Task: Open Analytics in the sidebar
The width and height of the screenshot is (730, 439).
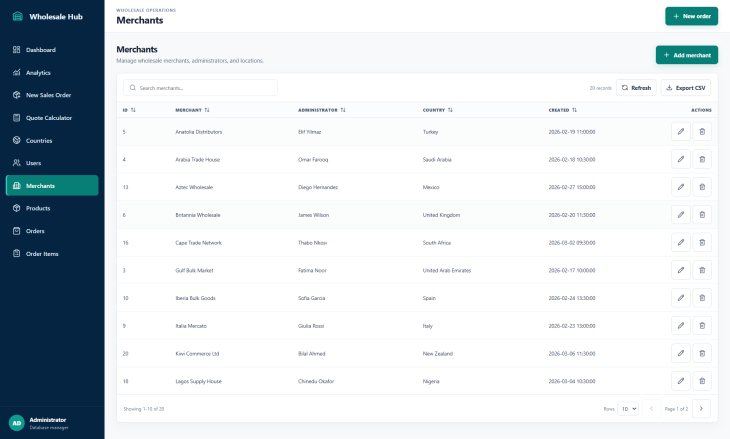Action: [52, 73]
